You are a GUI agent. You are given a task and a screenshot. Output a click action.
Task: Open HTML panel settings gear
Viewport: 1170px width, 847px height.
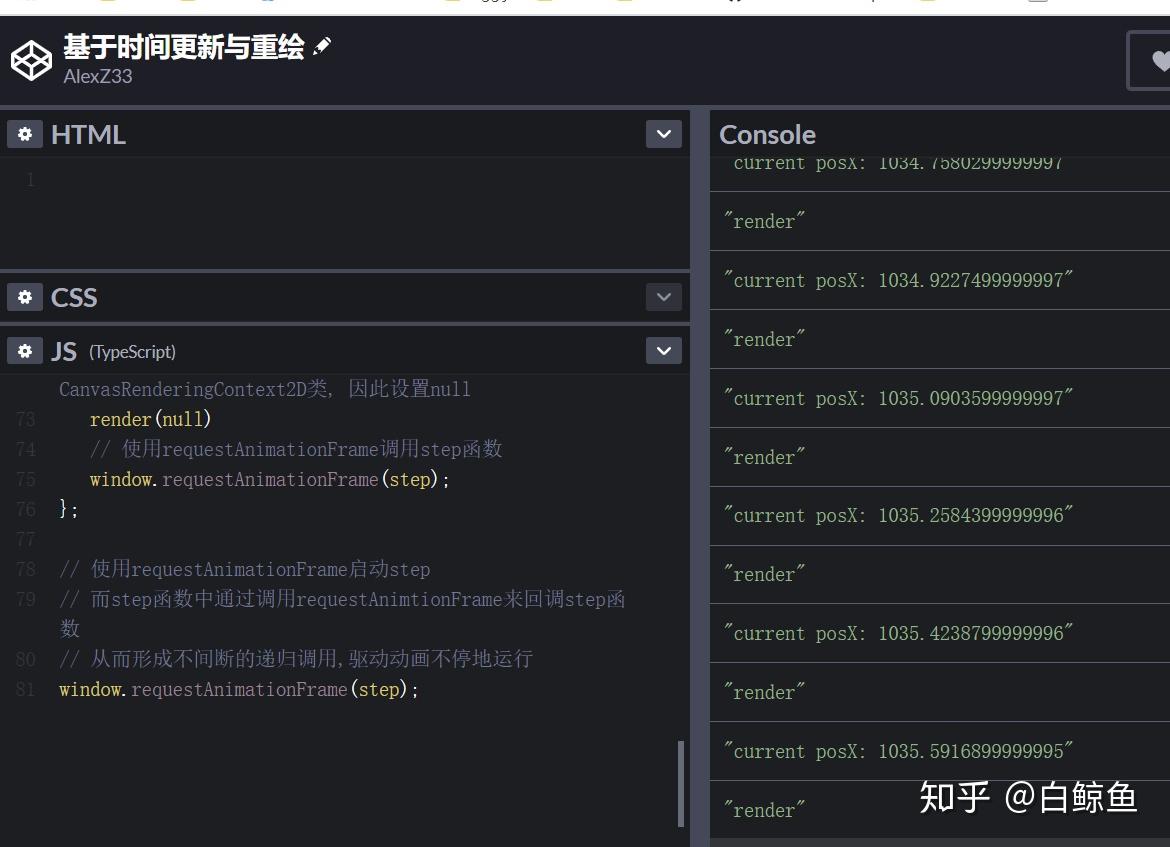click(25, 134)
